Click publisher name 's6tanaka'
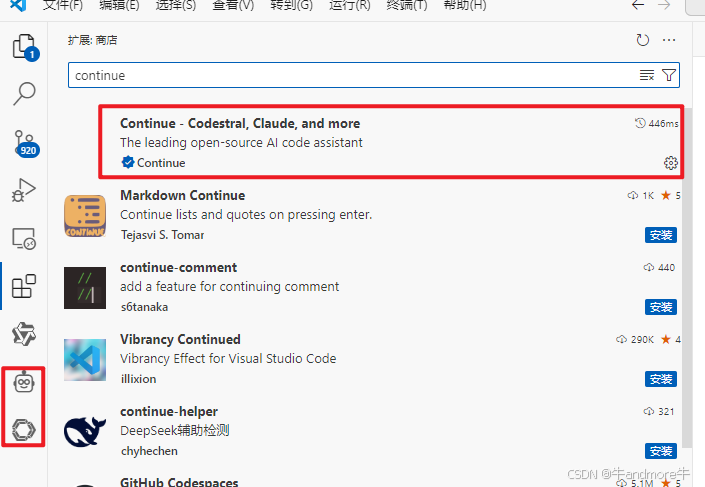Screen dimensions: 705x487 pyautogui.click(x=144, y=307)
